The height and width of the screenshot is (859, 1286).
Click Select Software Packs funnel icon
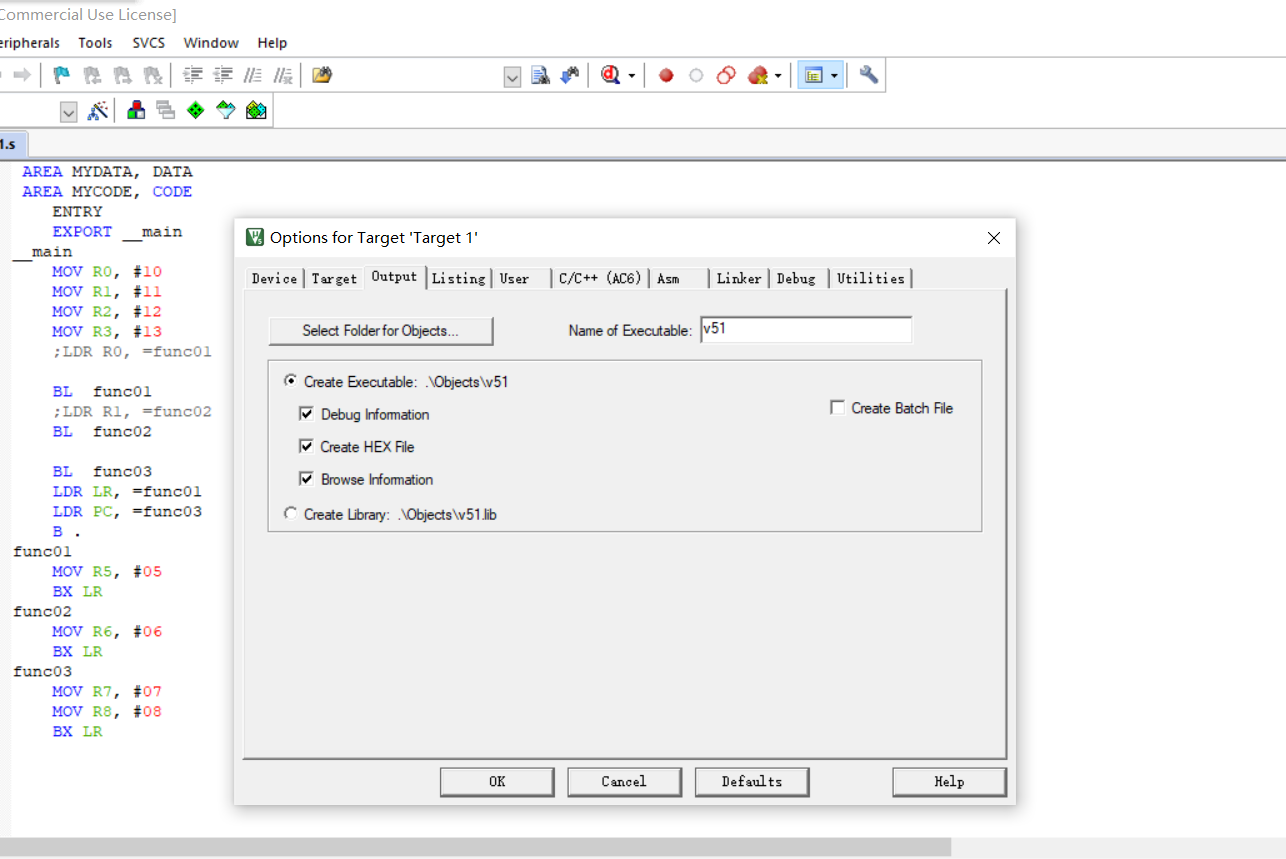coord(226,111)
